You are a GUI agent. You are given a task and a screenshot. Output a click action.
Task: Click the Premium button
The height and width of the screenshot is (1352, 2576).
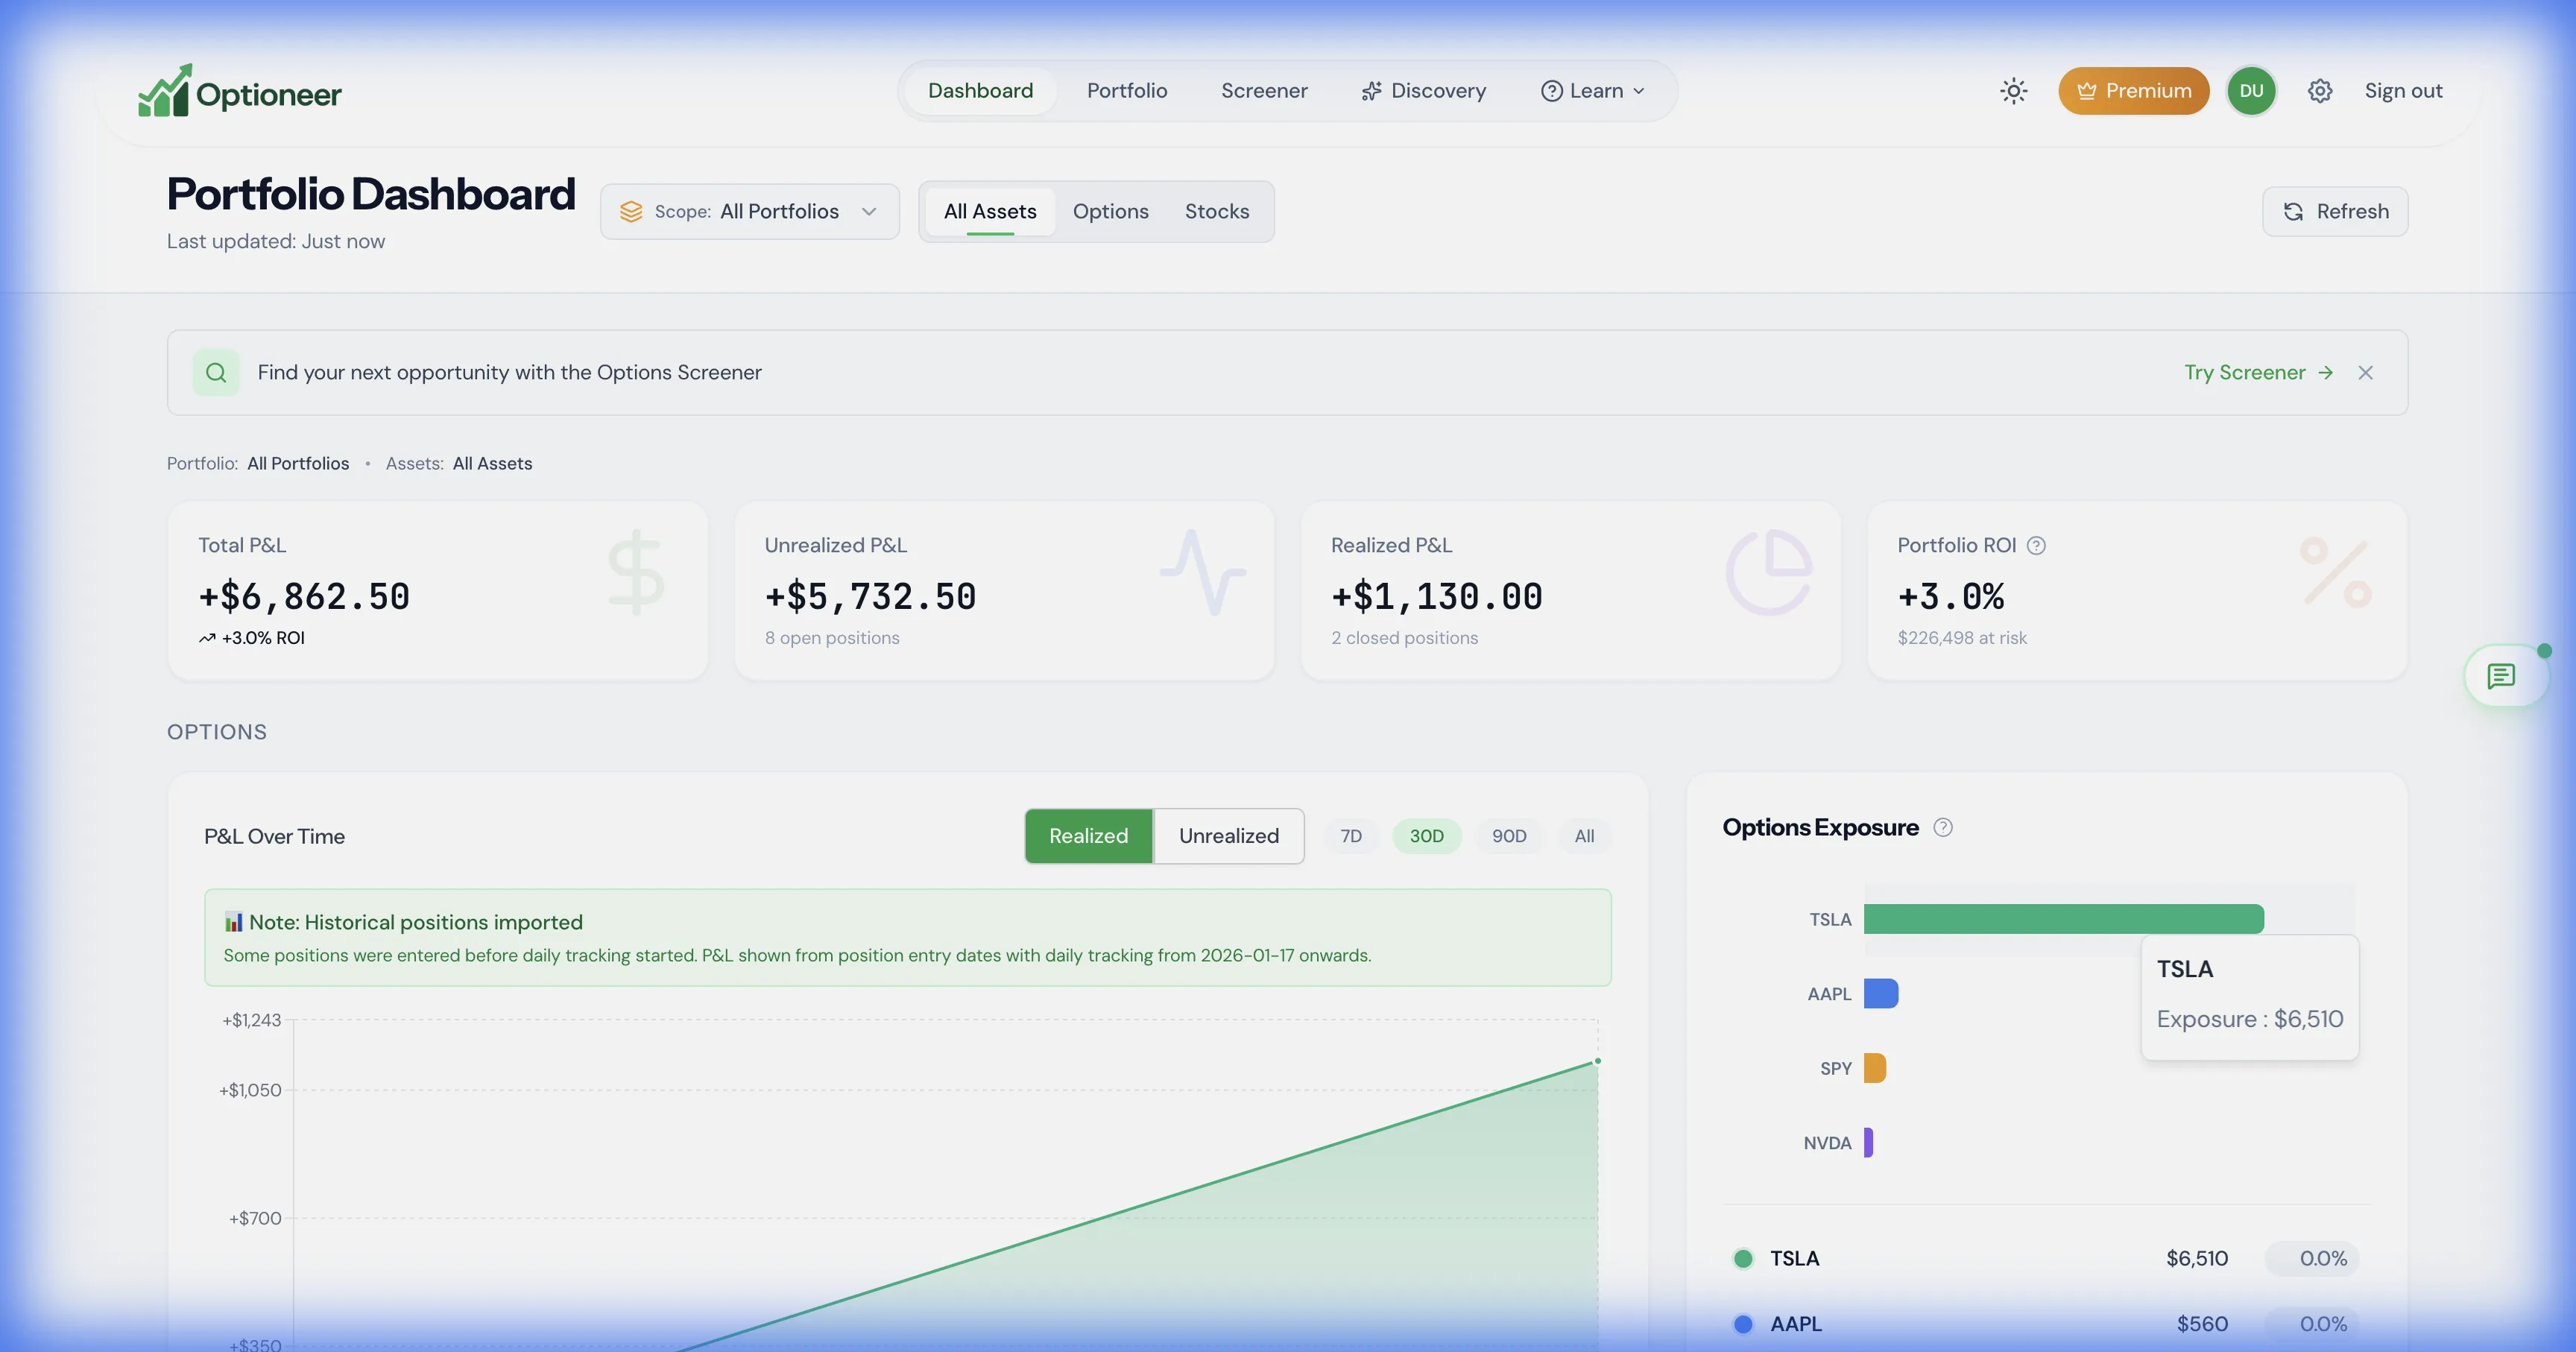pos(2133,91)
